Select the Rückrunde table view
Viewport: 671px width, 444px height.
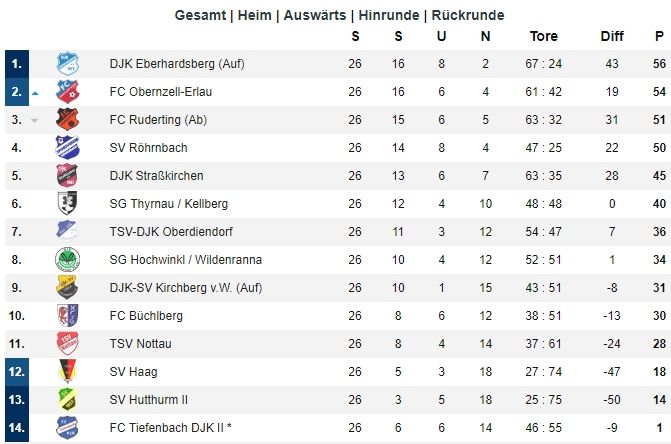coord(468,15)
